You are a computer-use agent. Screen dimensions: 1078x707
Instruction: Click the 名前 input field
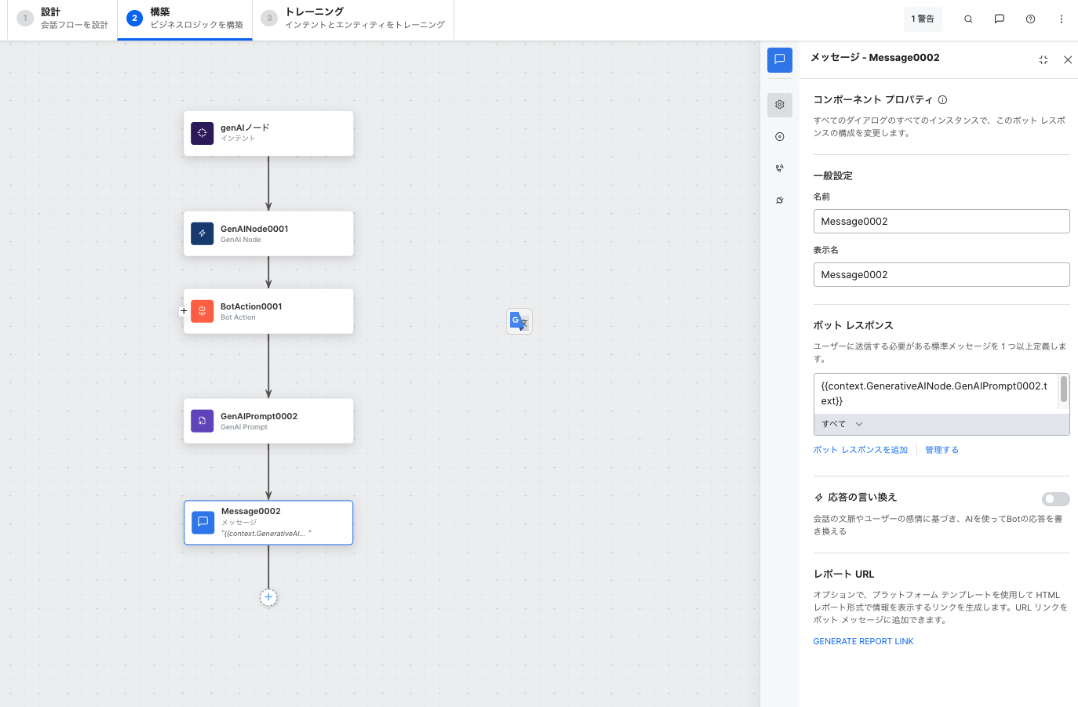point(941,221)
